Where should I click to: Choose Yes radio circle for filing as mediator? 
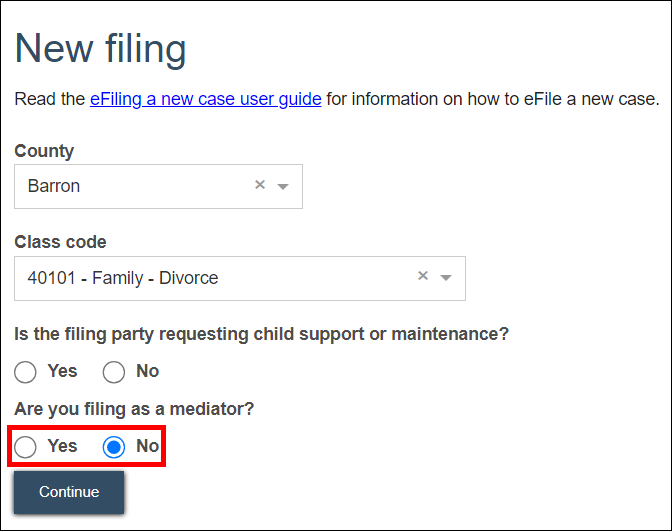point(26,447)
